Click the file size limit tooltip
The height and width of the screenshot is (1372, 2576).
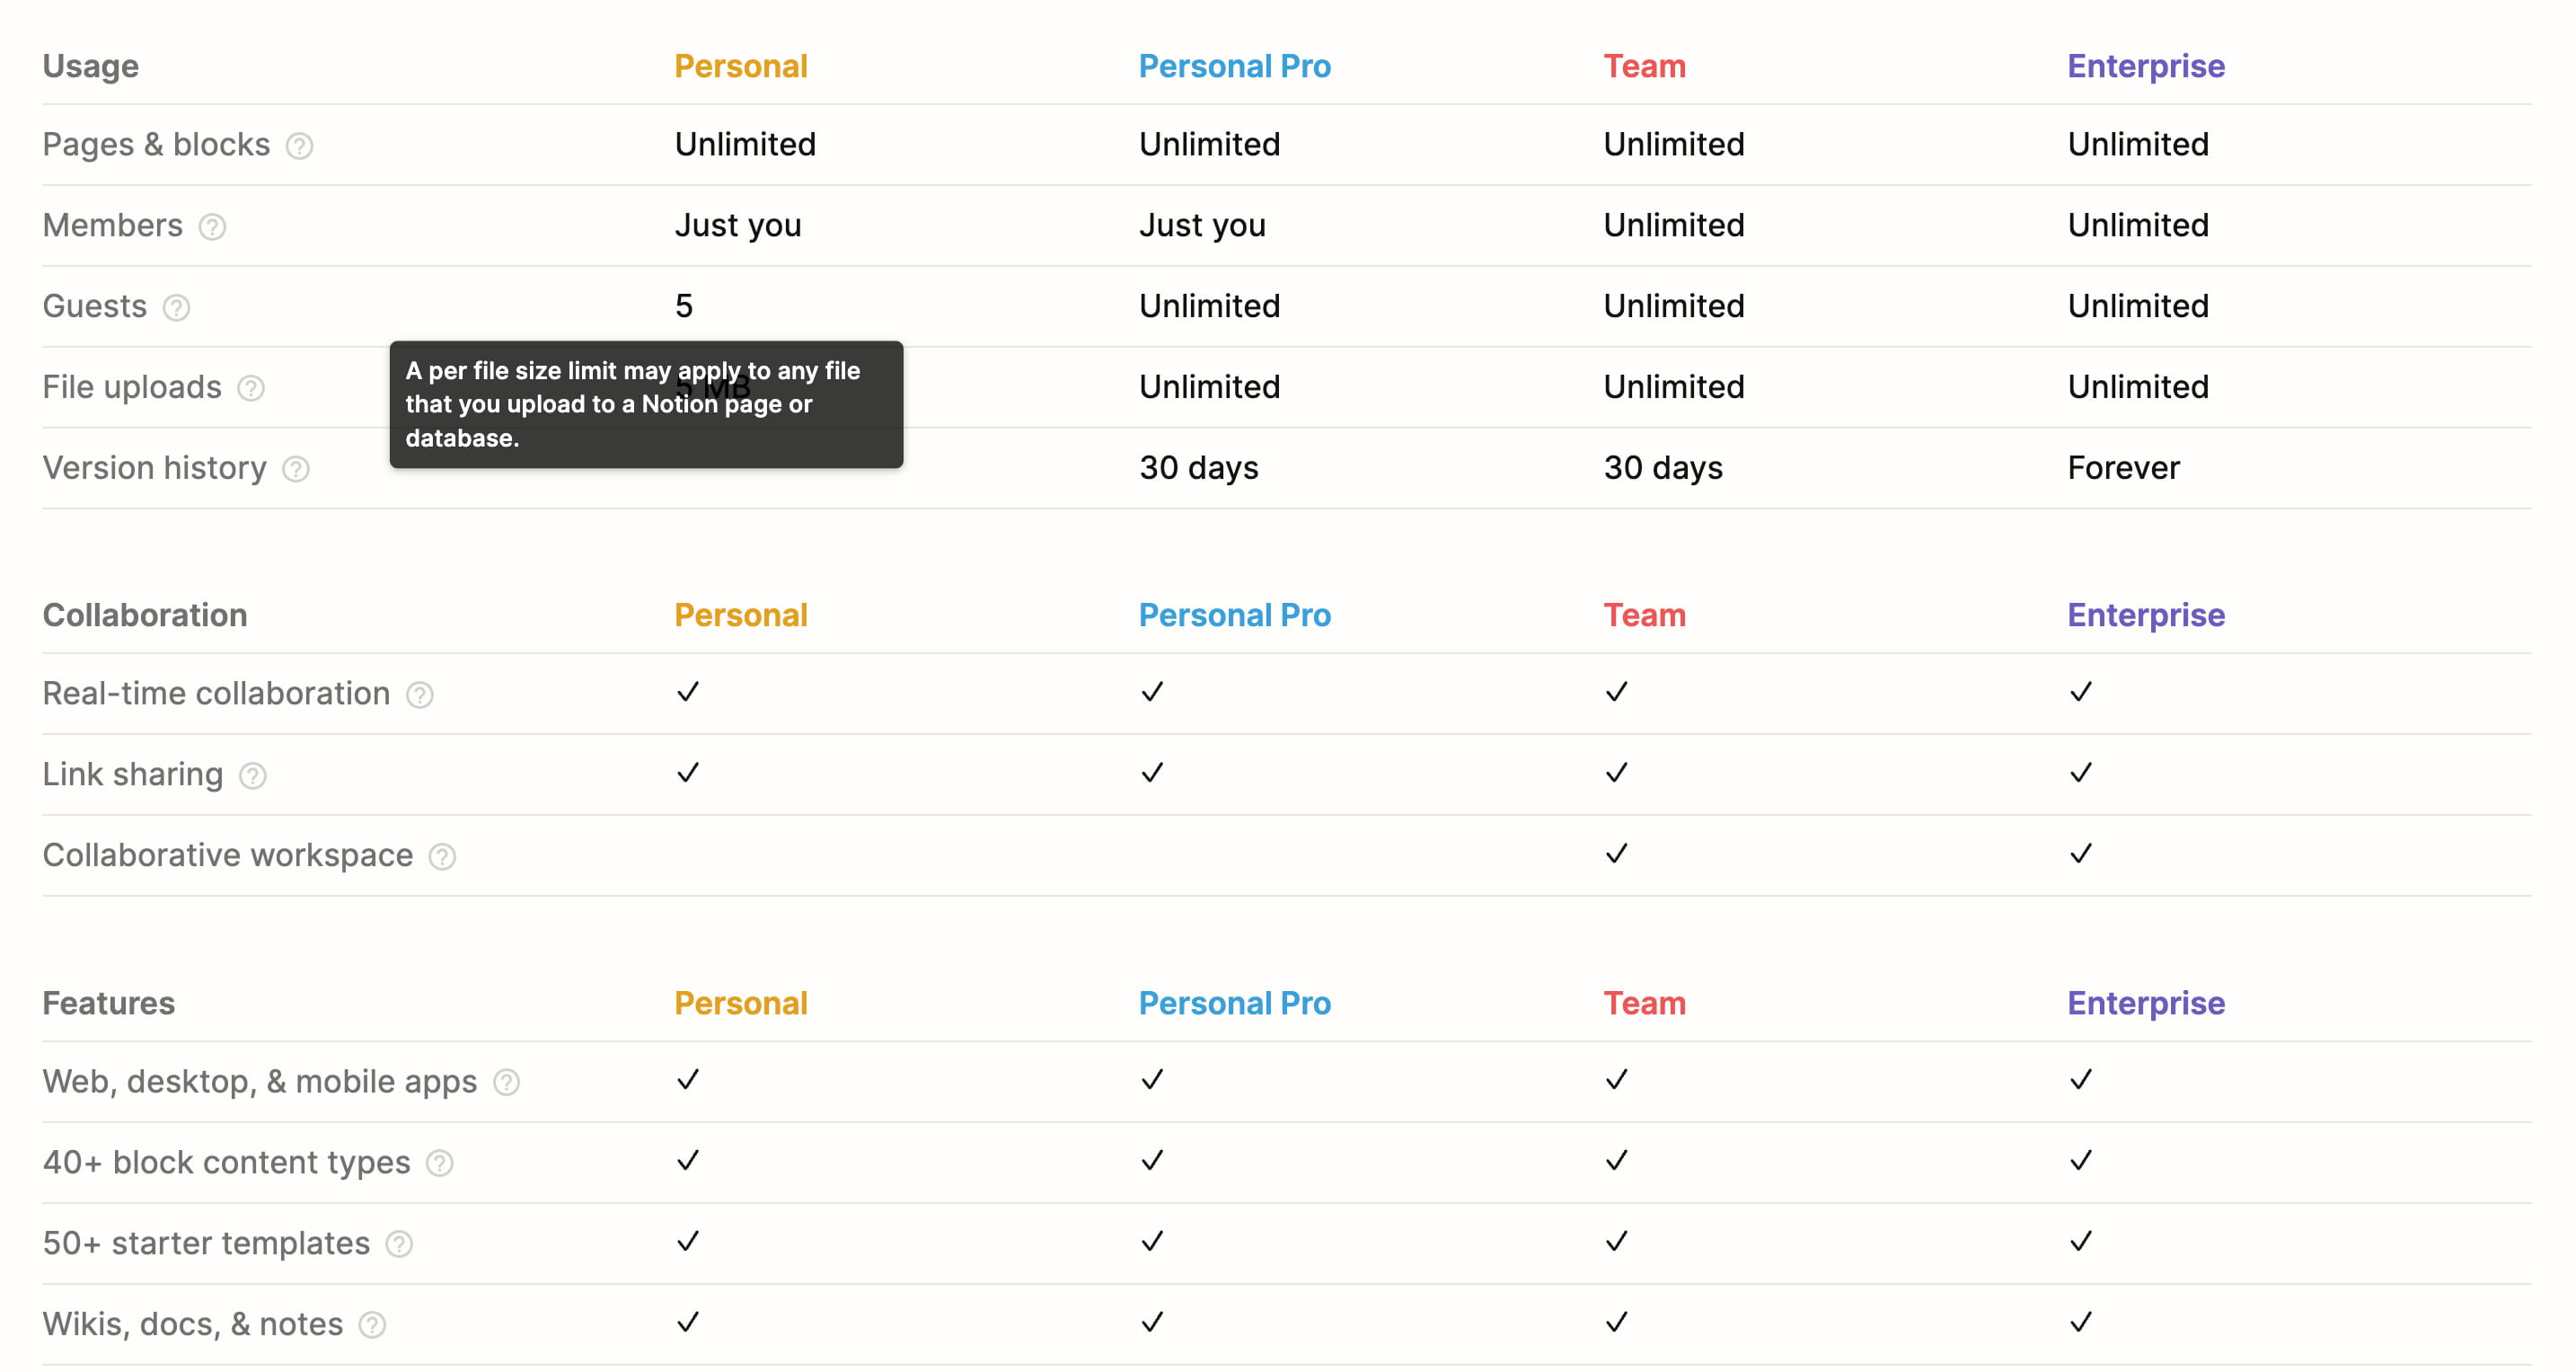click(646, 405)
